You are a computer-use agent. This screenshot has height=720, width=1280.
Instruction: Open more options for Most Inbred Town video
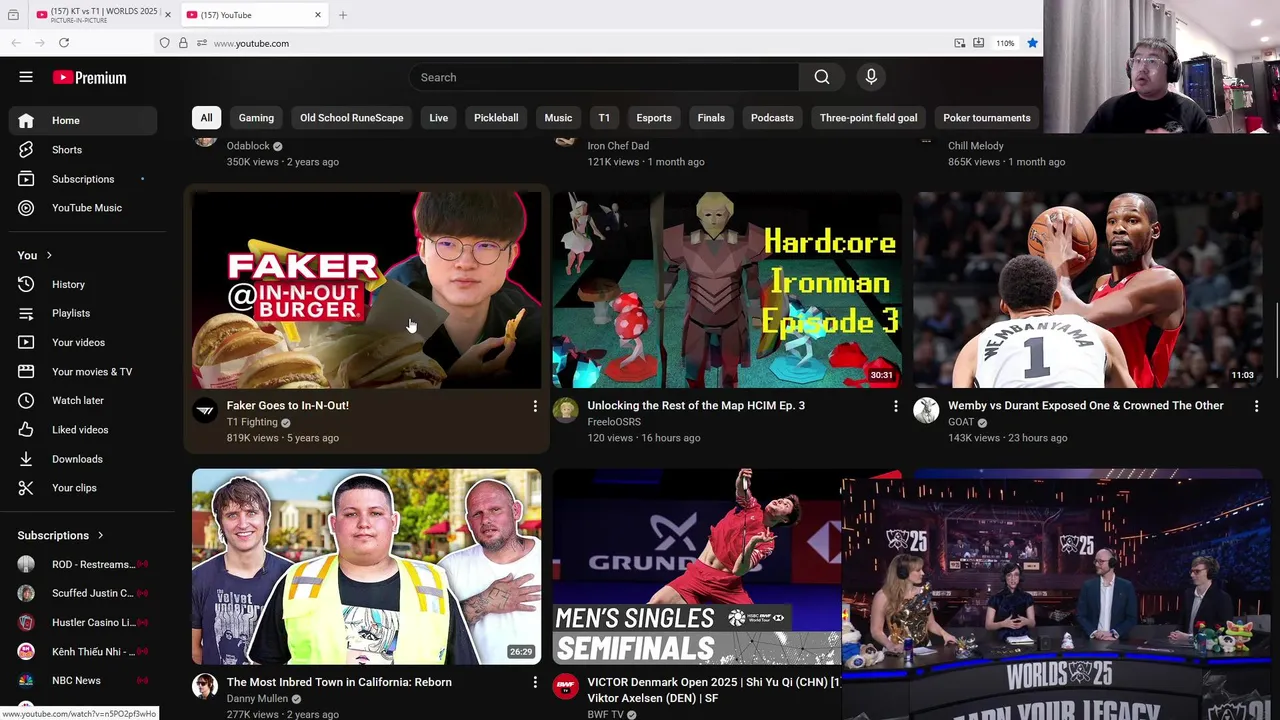point(535,682)
